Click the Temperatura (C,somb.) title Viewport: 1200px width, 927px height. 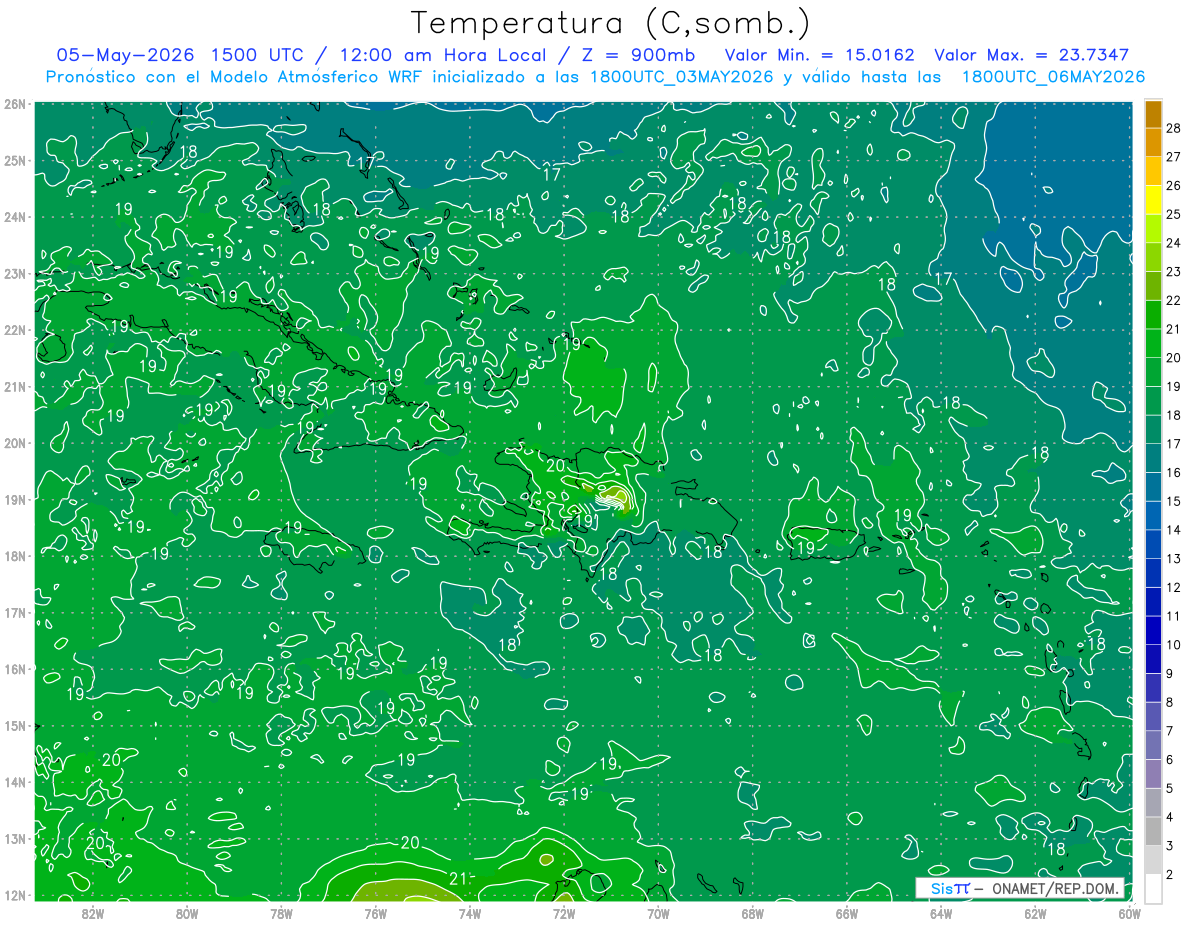(x=611, y=23)
